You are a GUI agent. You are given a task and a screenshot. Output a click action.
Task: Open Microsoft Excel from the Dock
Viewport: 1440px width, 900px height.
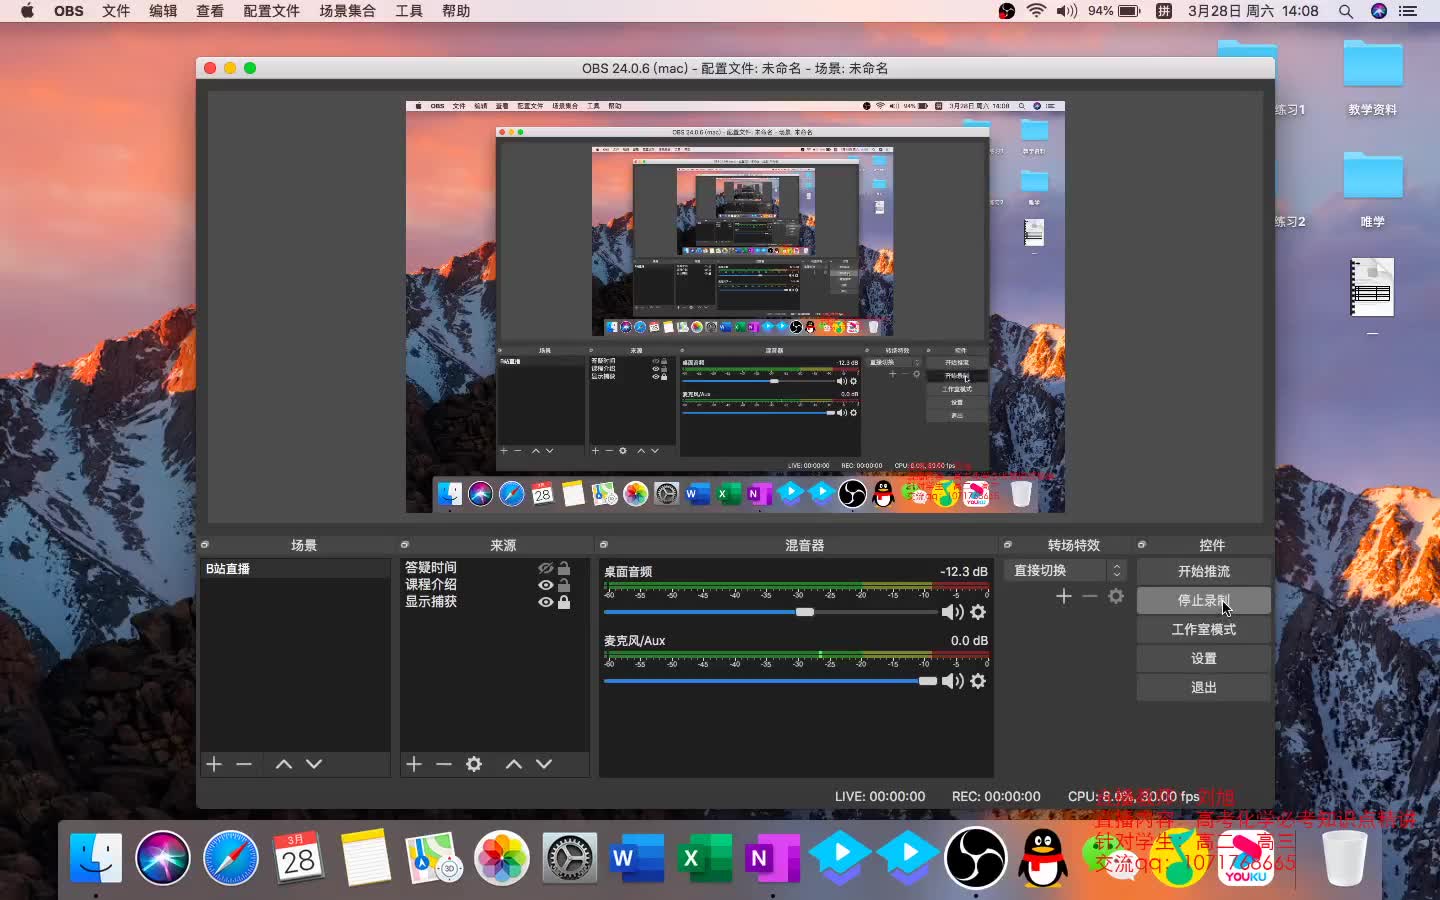point(703,858)
